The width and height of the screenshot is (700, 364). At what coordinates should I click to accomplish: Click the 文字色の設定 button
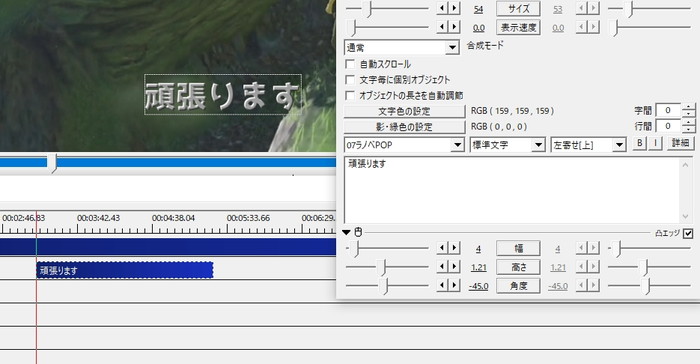pos(404,111)
